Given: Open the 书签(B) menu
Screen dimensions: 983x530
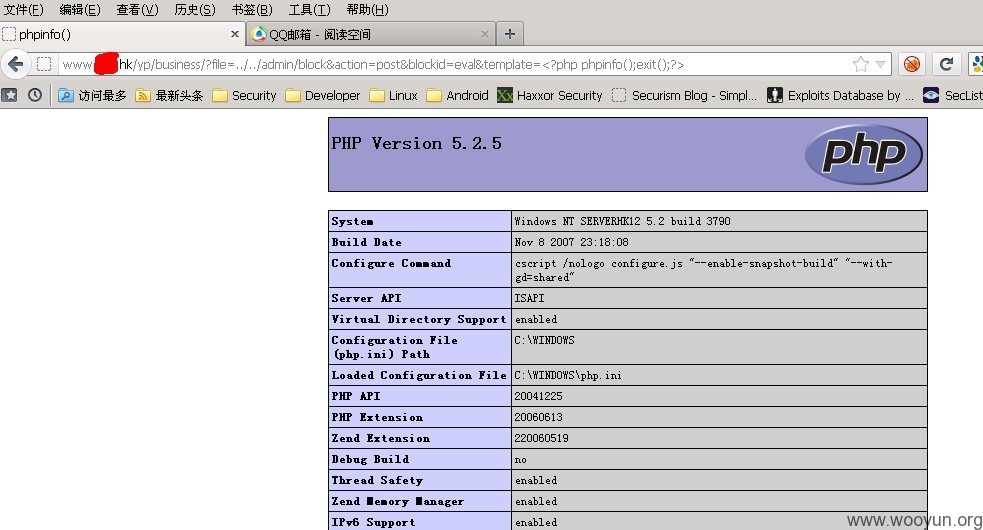Looking at the screenshot, I should (252, 9).
